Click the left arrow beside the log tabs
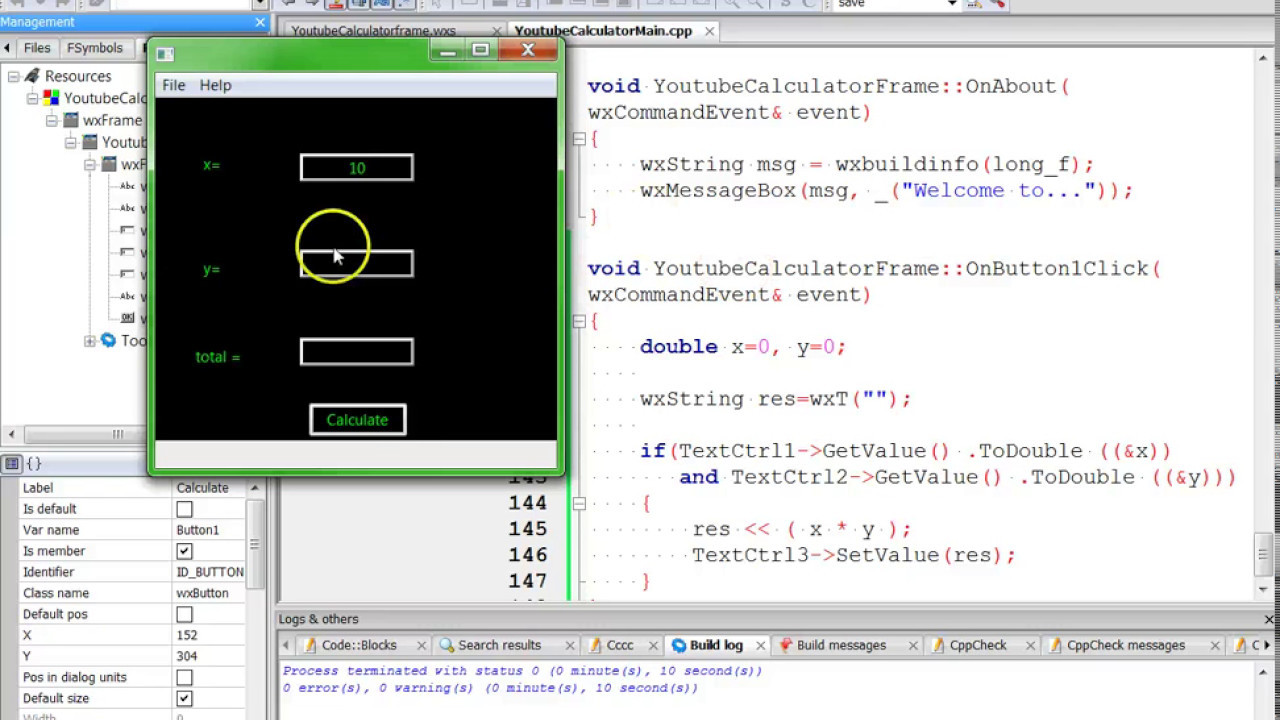This screenshot has height=720, width=1280. [x=286, y=645]
